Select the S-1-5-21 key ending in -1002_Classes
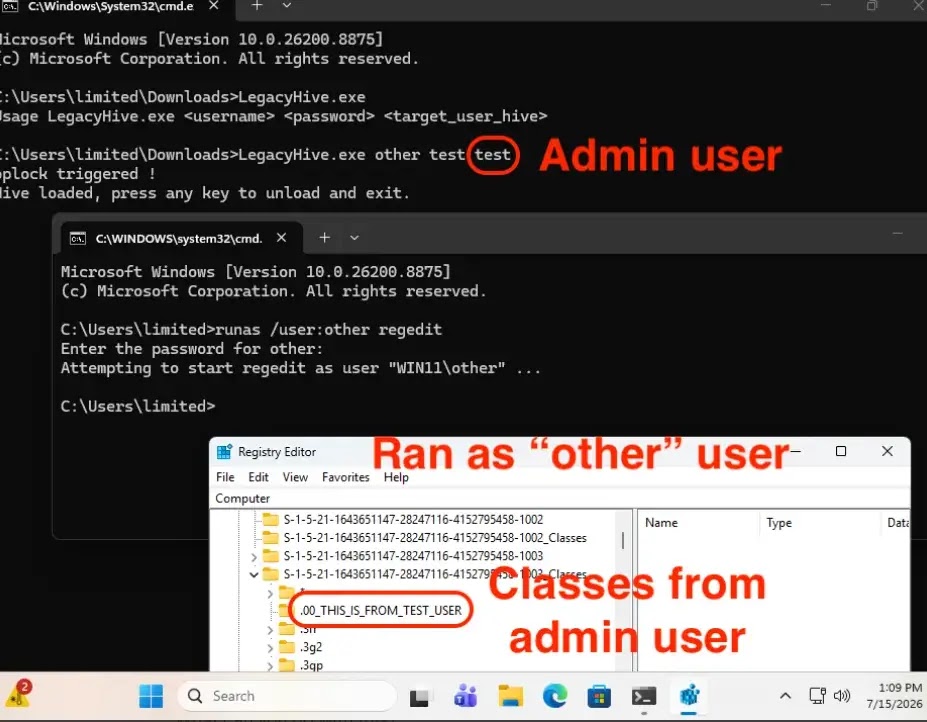 pos(435,538)
